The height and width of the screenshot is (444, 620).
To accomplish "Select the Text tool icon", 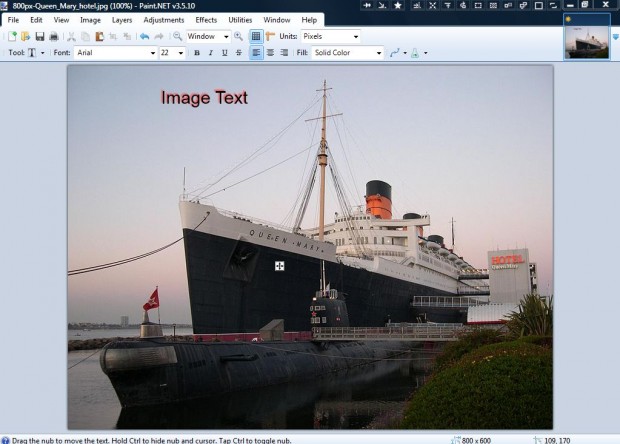I will pyautogui.click(x=32, y=53).
